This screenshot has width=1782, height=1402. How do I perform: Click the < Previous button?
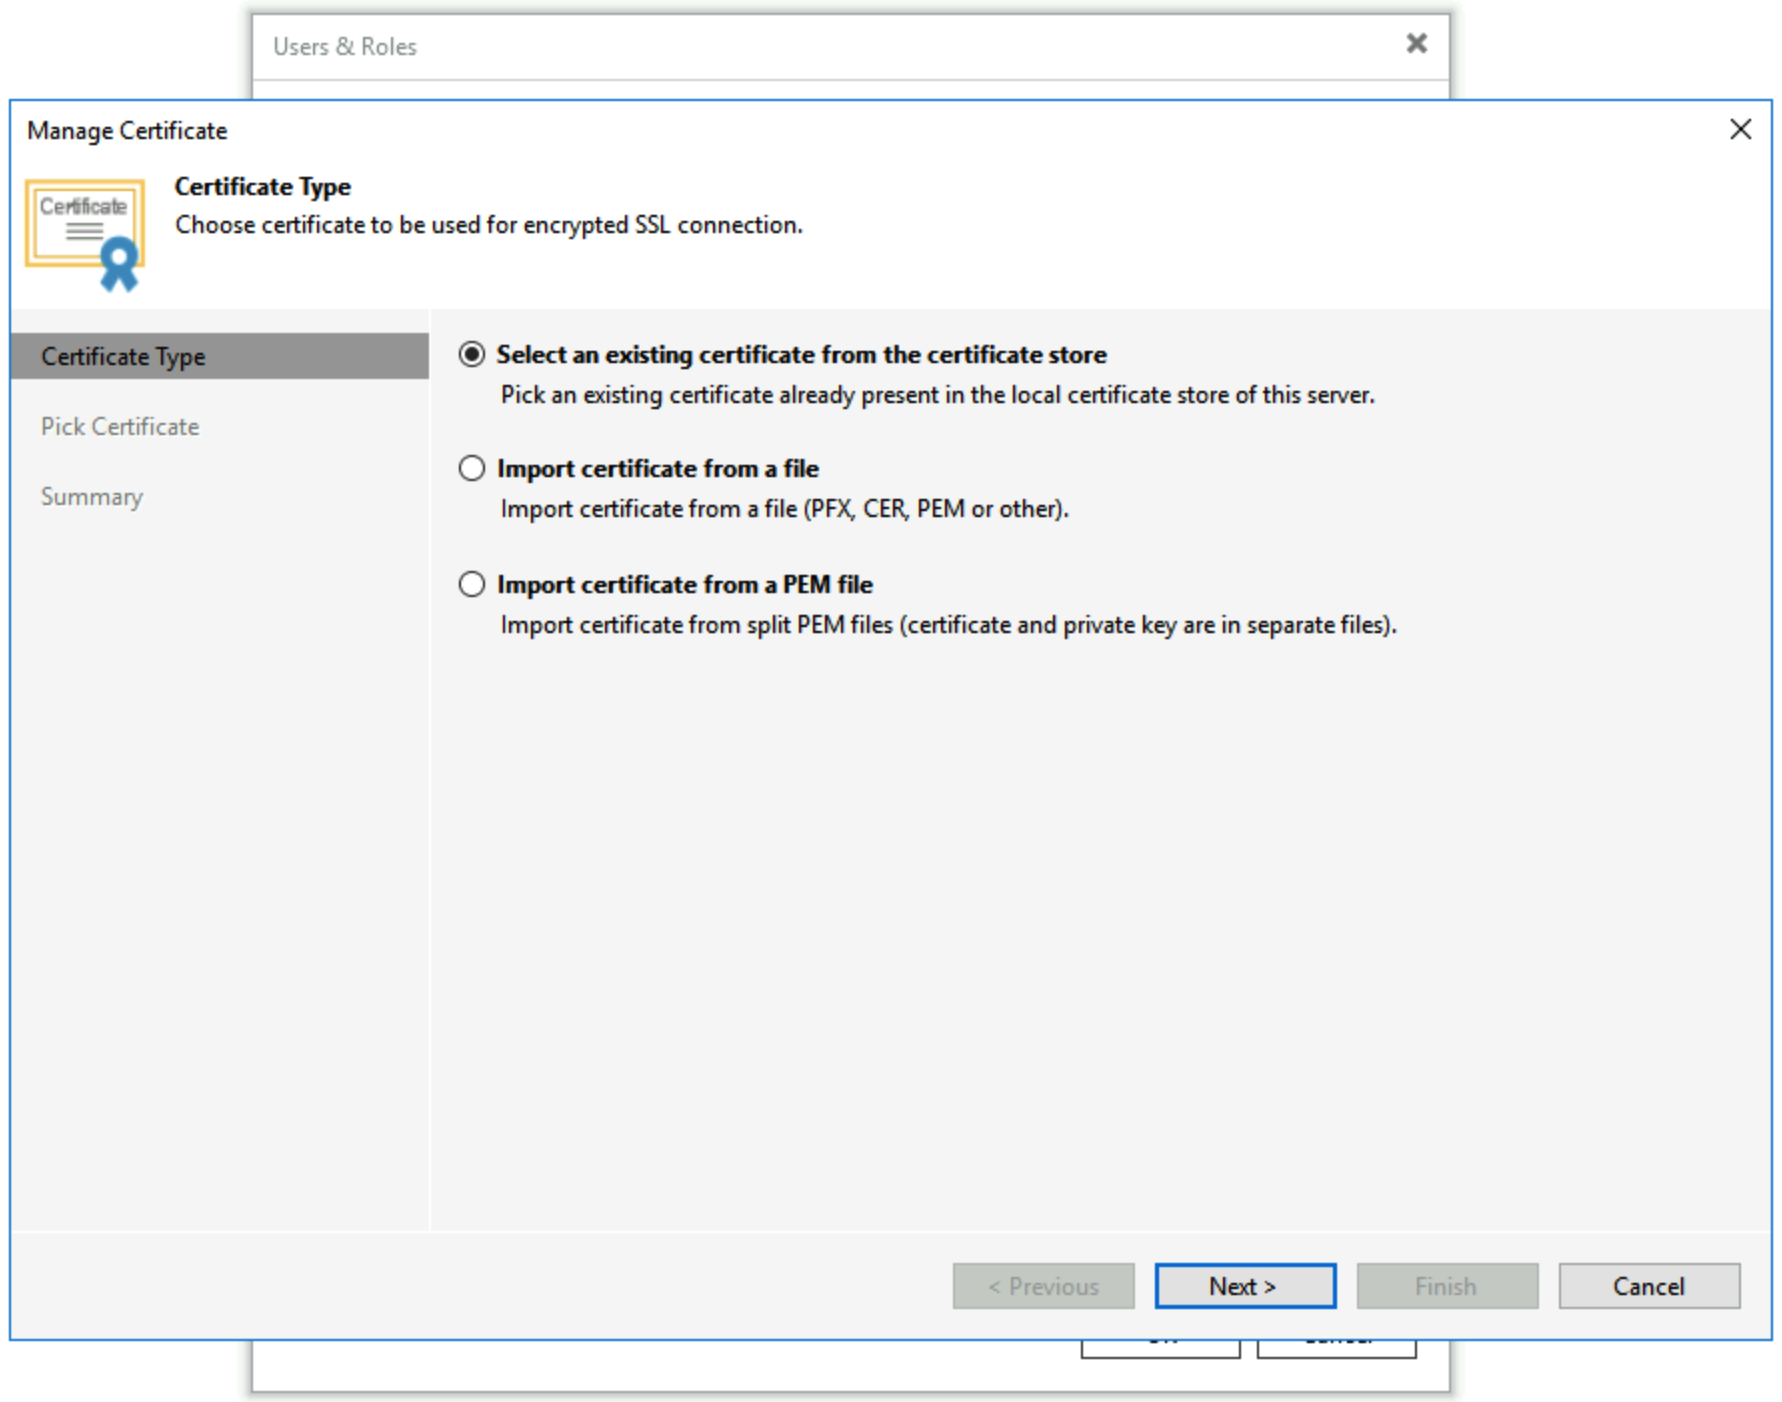coord(1043,1286)
